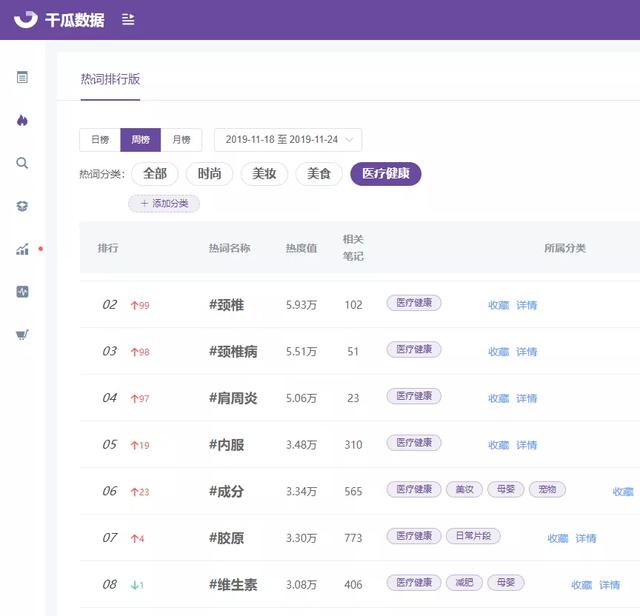The image size is (640, 616).
Task: Select 周榜 weekly ranking toggle
Action: point(140,140)
